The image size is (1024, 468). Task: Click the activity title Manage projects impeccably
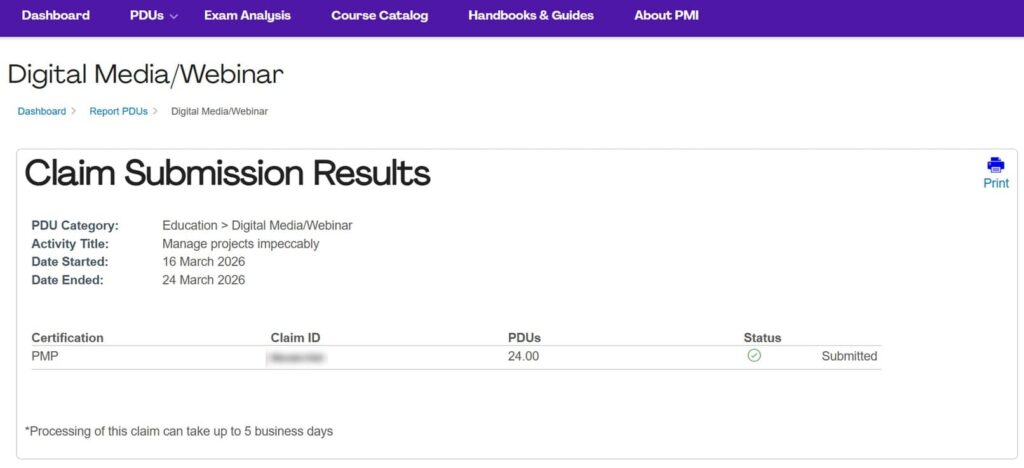[240, 243]
